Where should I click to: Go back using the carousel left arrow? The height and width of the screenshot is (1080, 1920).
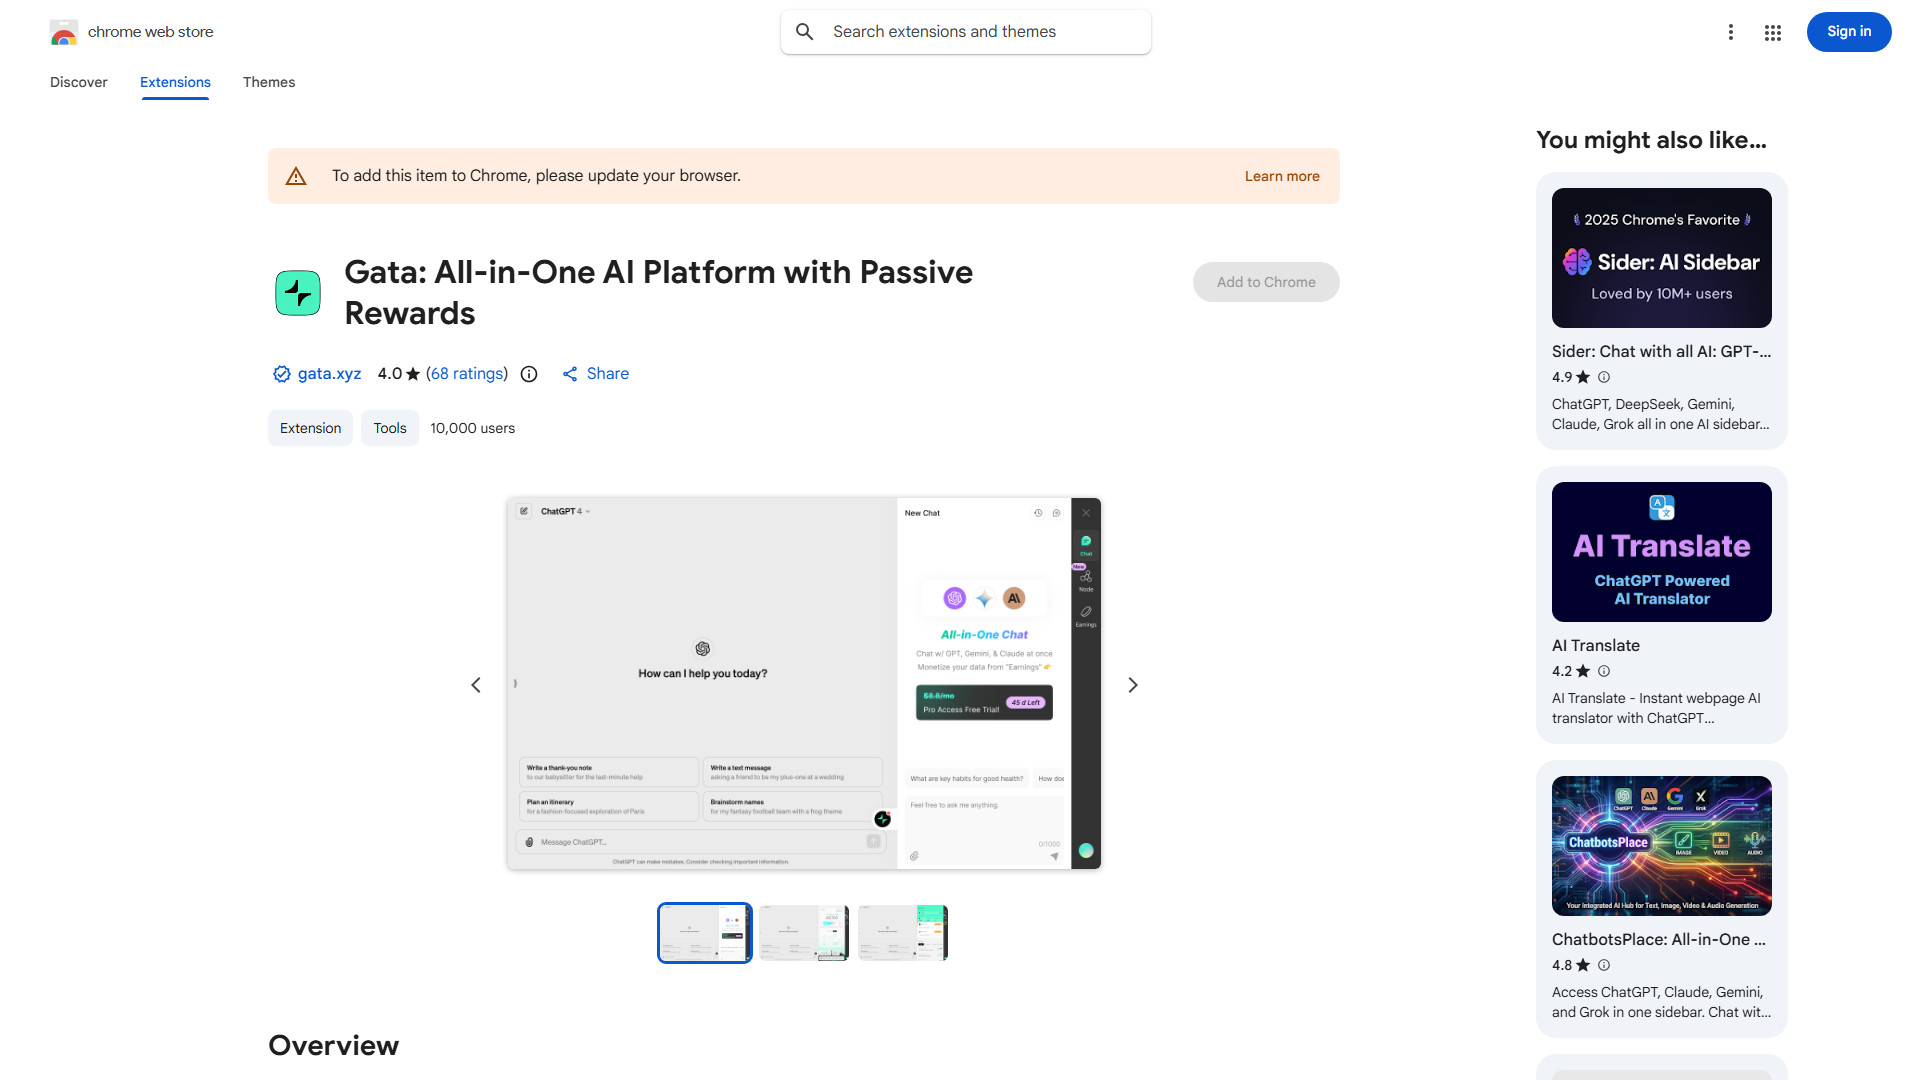click(x=476, y=684)
